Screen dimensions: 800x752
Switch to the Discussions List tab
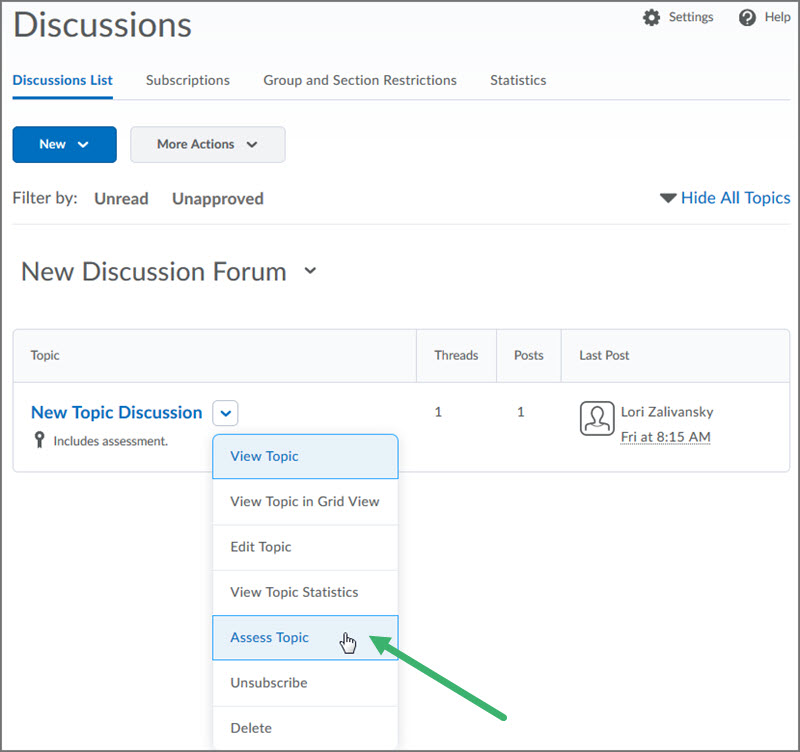point(63,80)
